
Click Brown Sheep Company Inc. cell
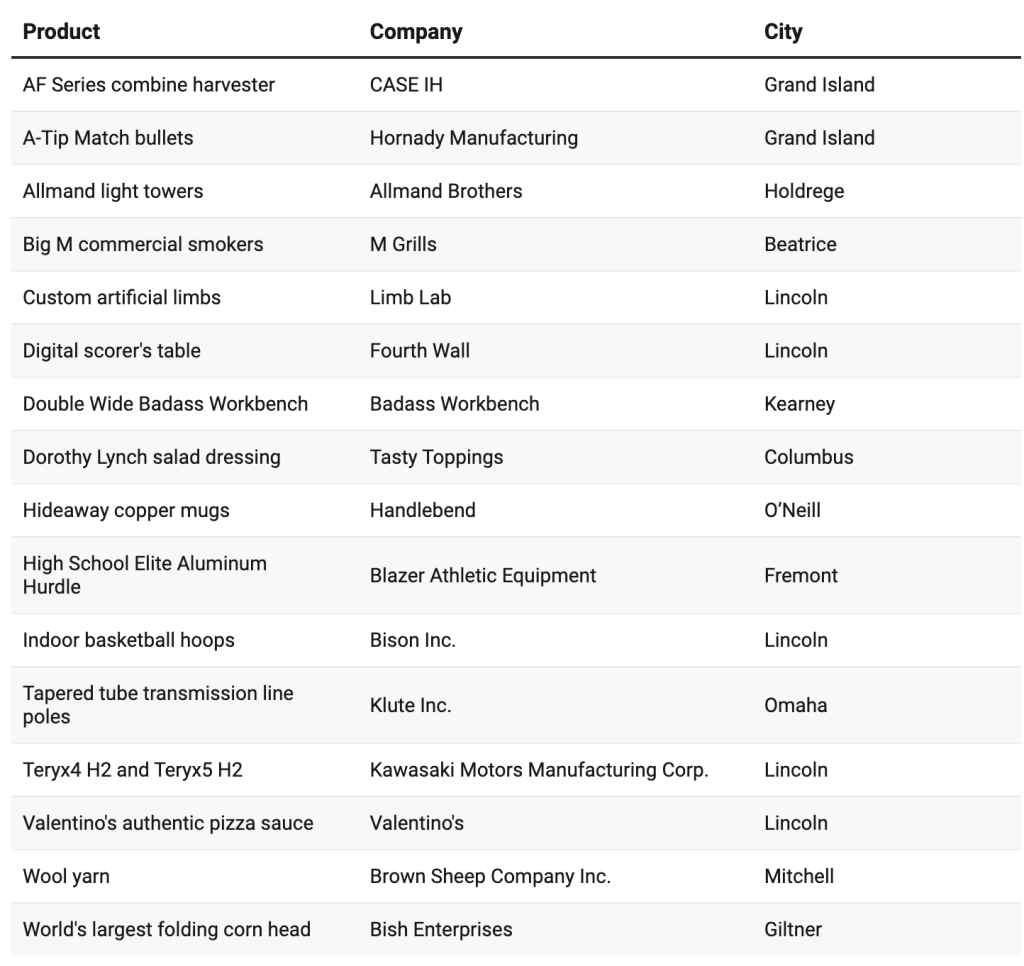click(x=490, y=876)
